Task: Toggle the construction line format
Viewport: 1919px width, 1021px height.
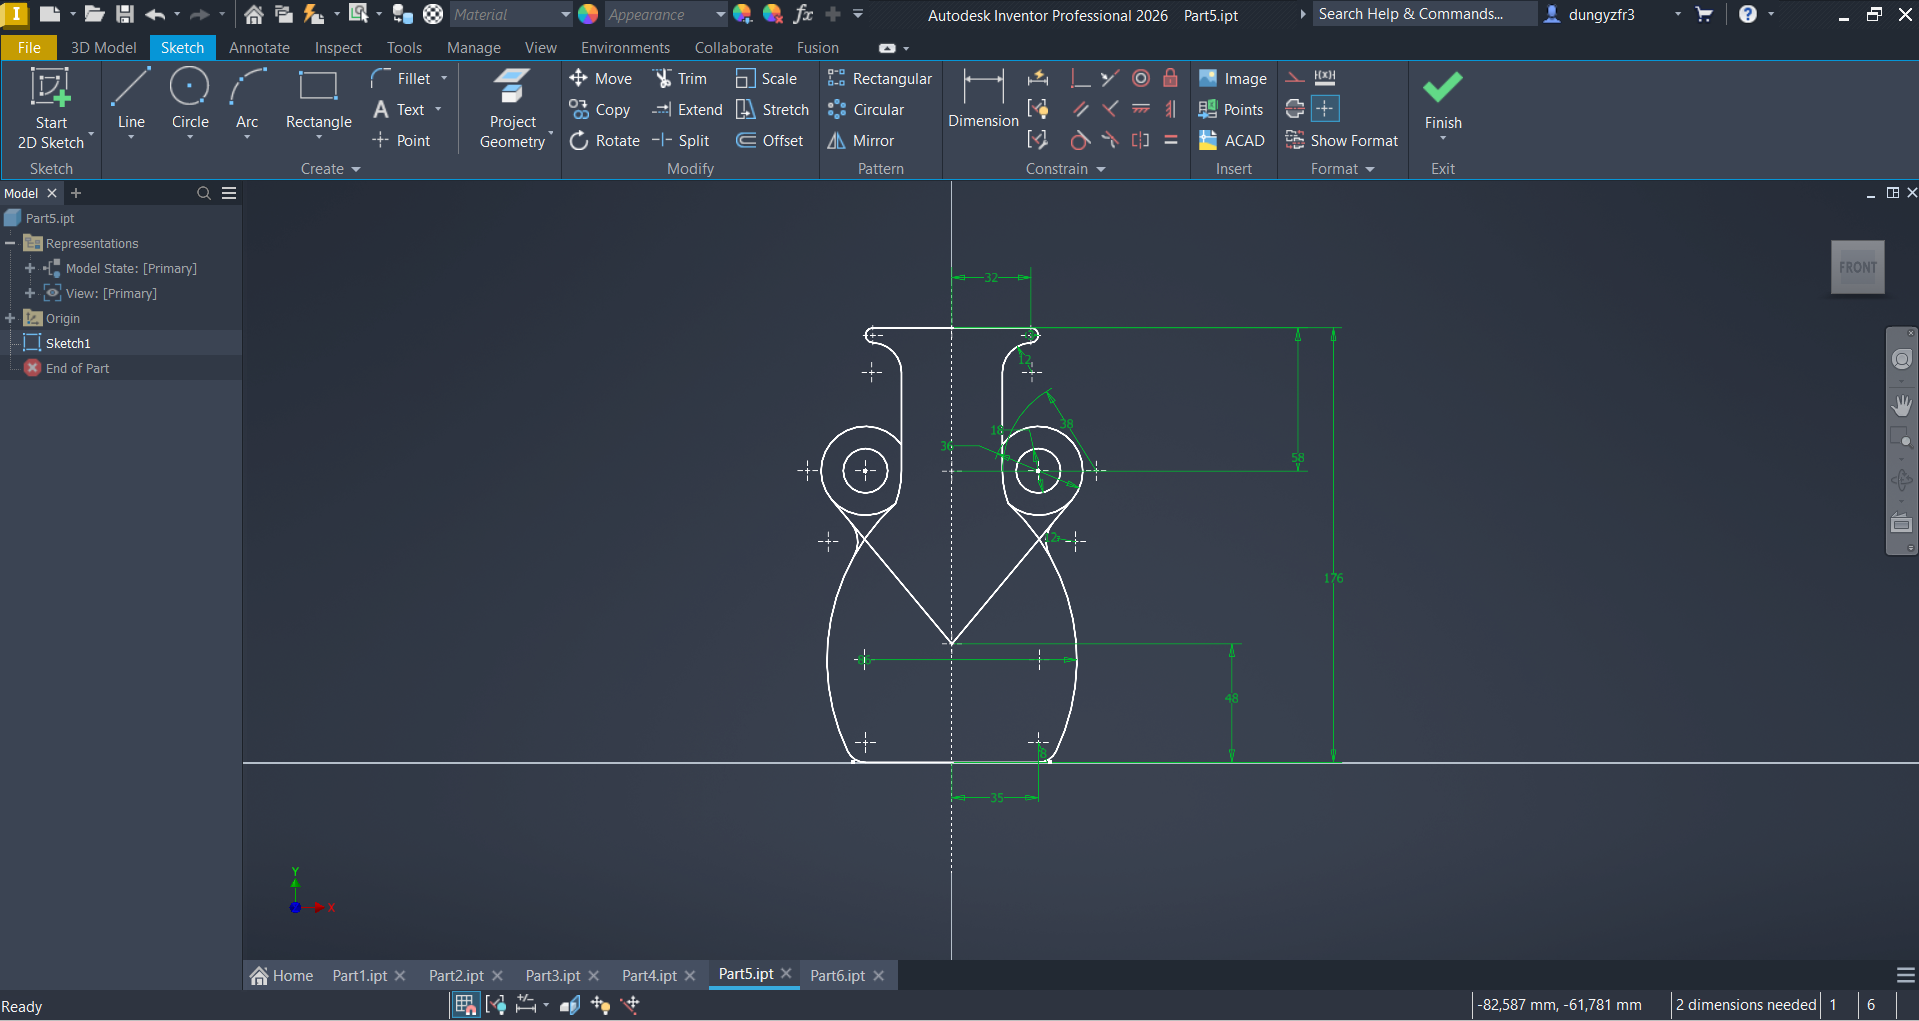Action: pos(1295,78)
